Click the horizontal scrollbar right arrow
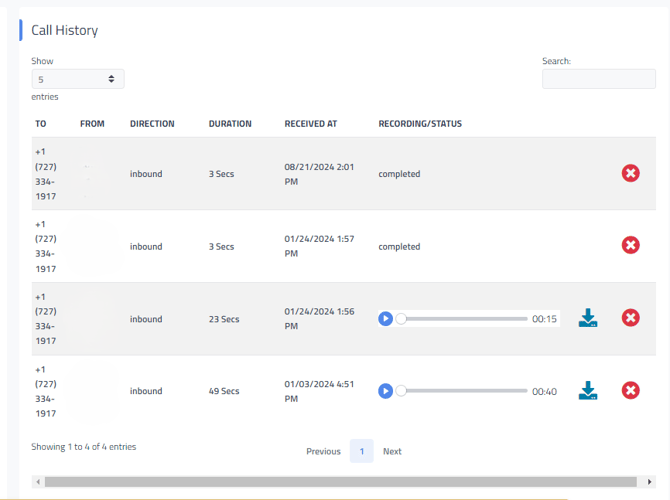The image size is (670, 500). (649, 482)
